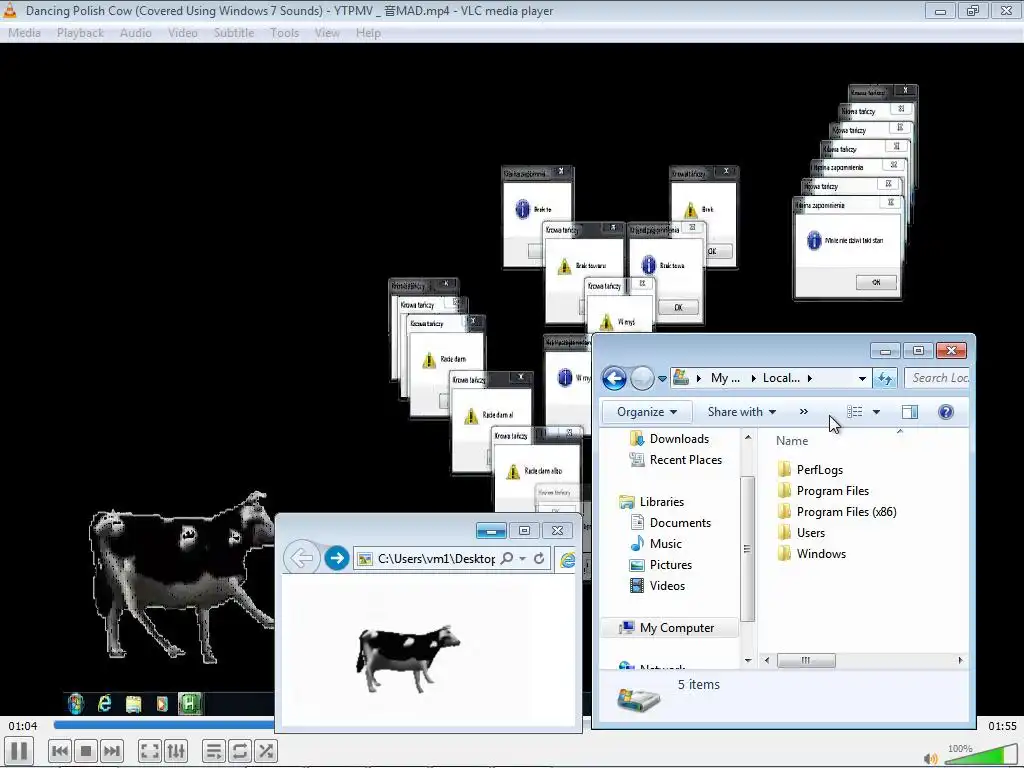
Task: Toggle loop mode in VLC
Action: (240, 751)
